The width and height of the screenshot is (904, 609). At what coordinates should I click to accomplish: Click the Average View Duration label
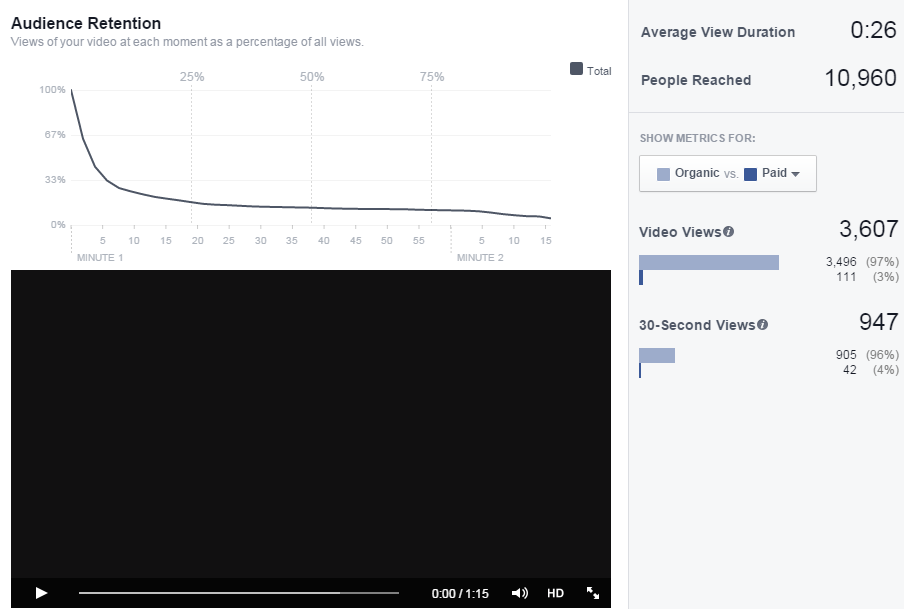click(718, 32)
